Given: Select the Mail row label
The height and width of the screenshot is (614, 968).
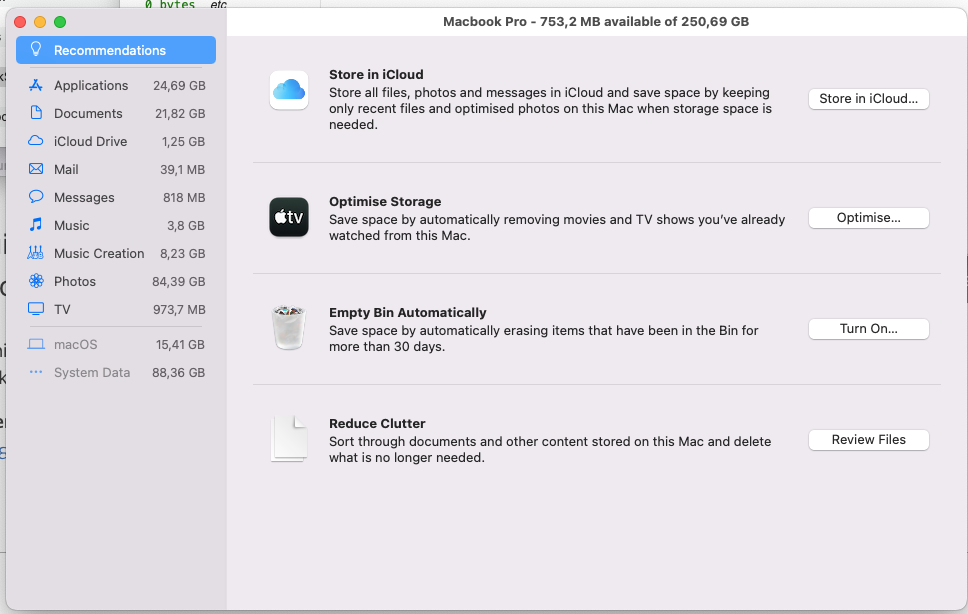Looking at the screenshot, I should pos(66,170).
